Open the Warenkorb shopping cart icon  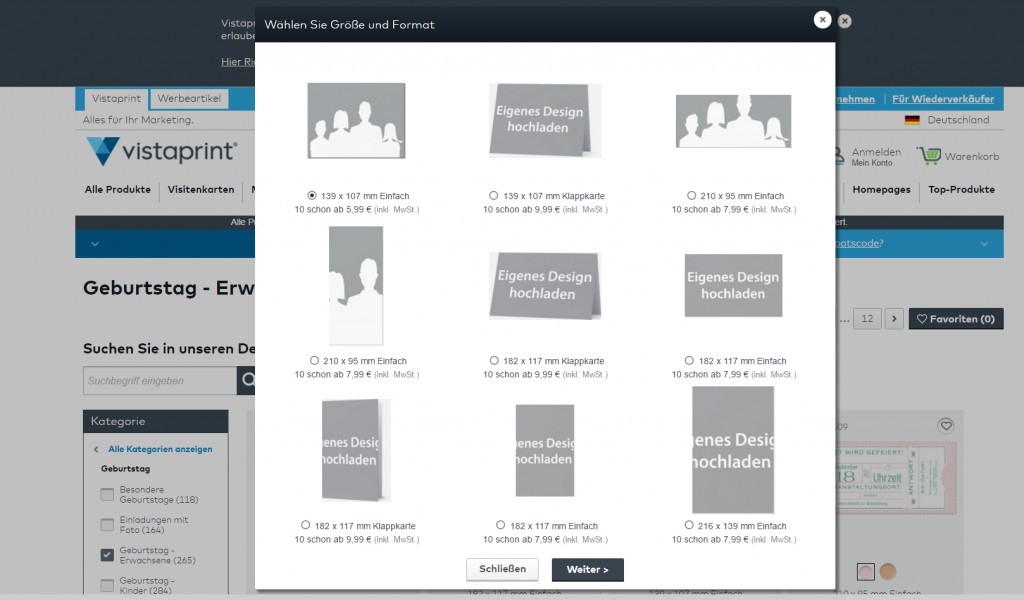[929, 156]
